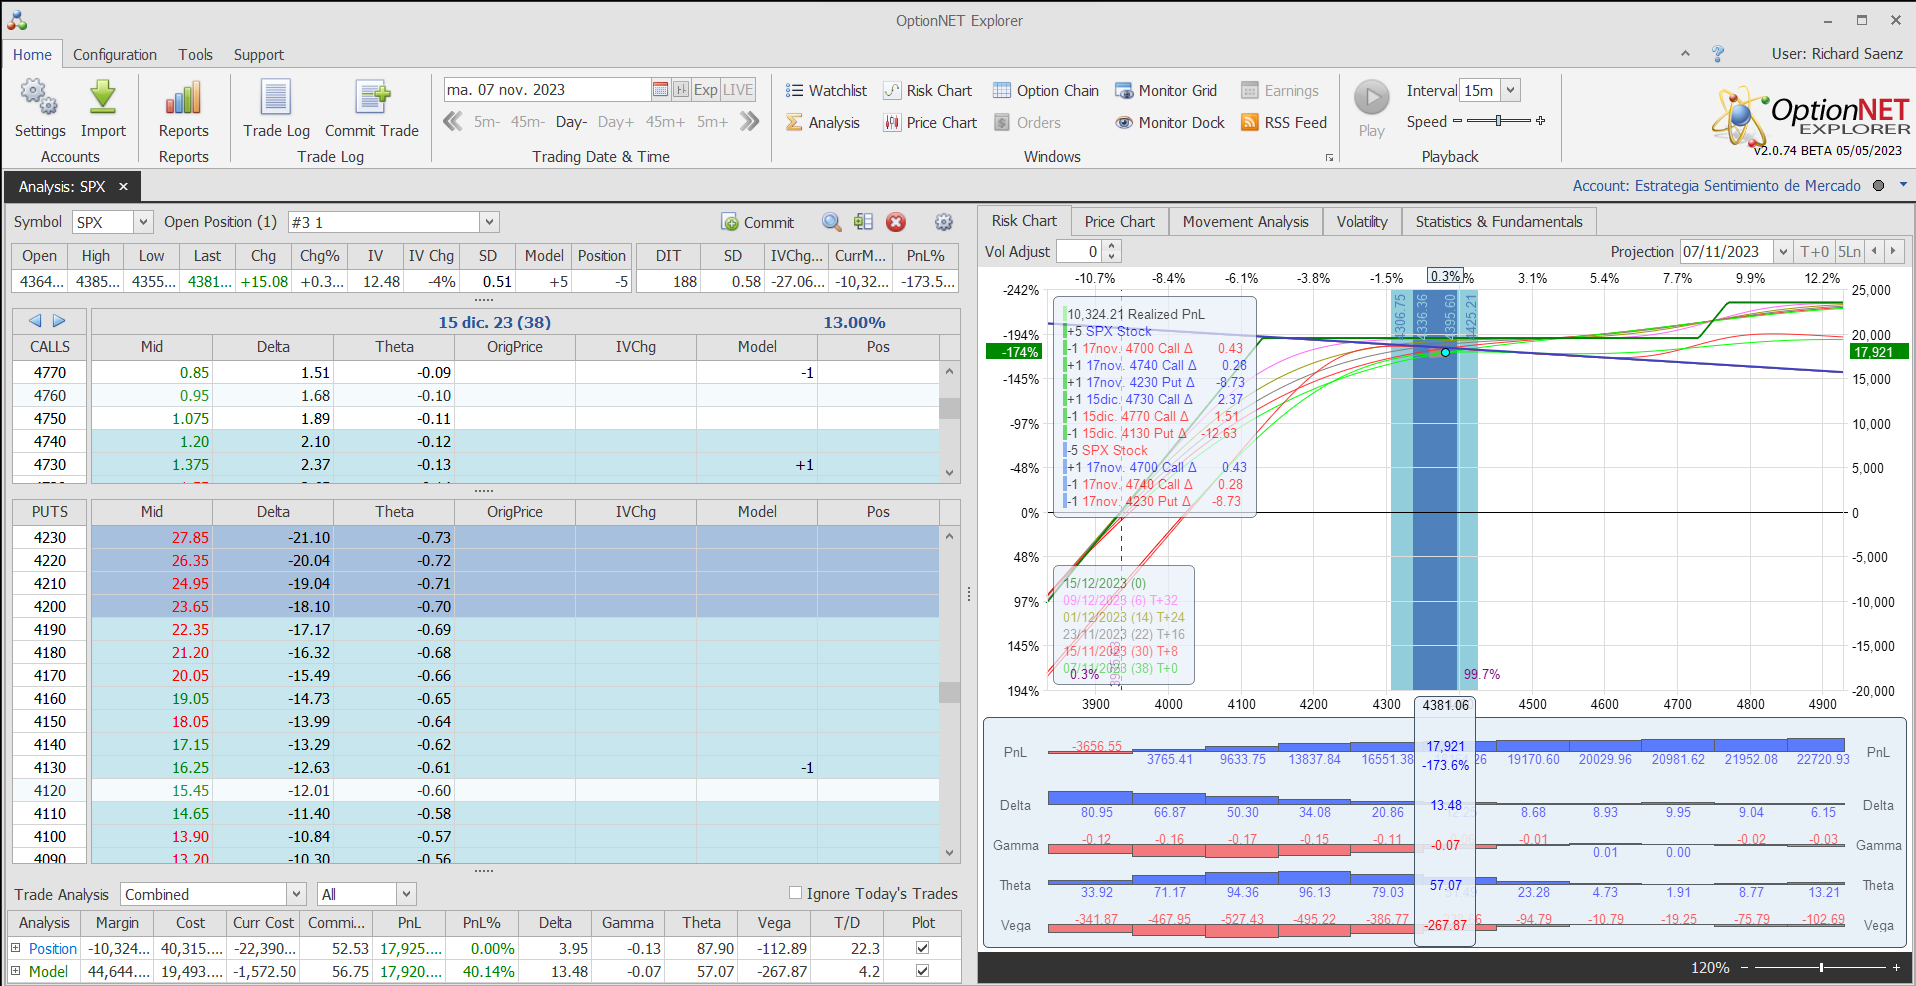Click the Commit Trade ribbon icon
Image resolution: width=1916 pixels, height=986 pixels.
pos(372,98)
